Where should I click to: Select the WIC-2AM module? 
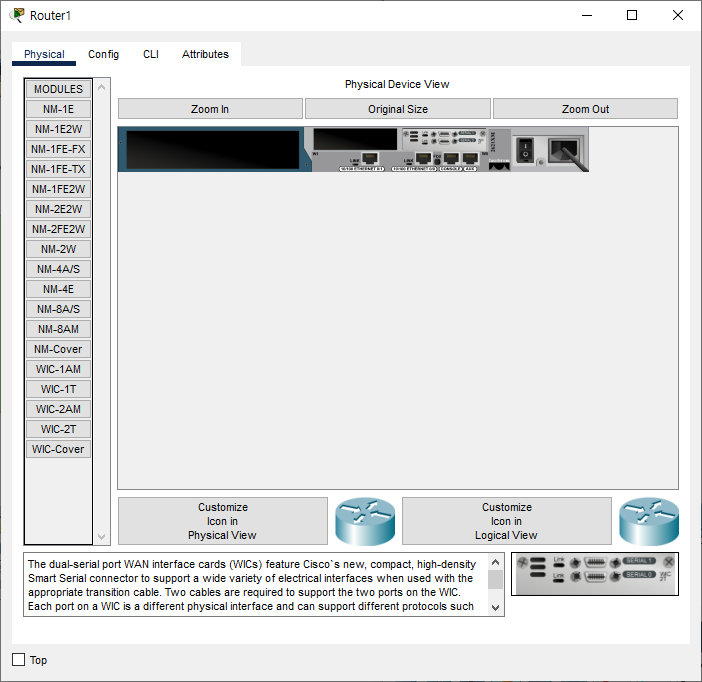click(x=58, y=409)
